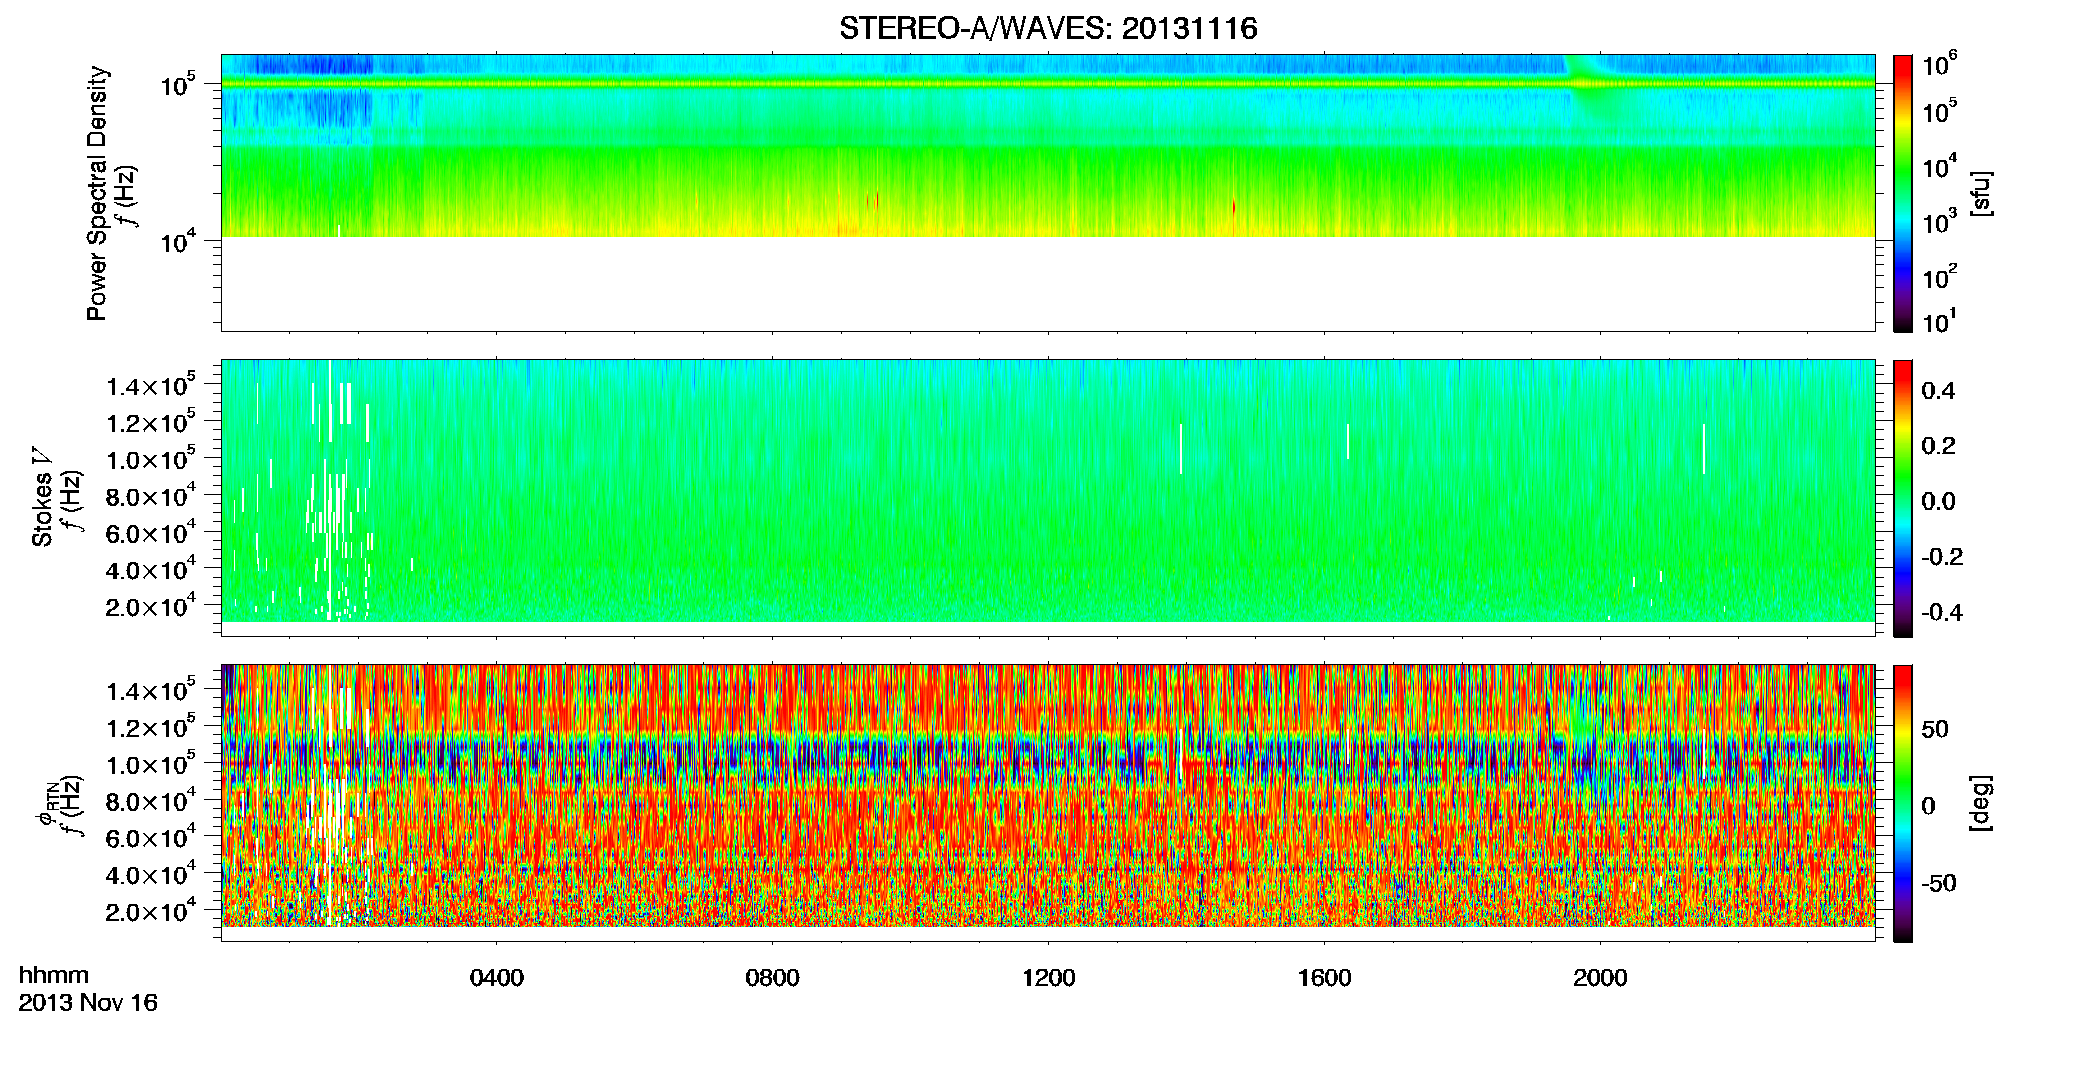Click 2.0×10^4 tick in Stokes V panel

[152, 606]
